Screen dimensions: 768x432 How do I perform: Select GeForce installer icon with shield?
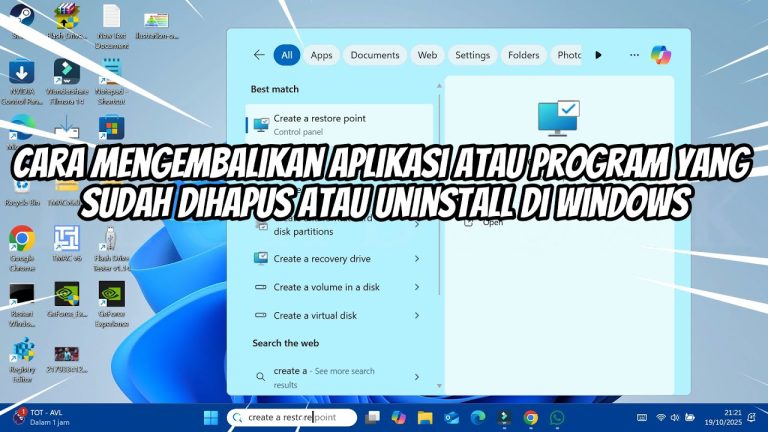pyautogui.click(x=67, y=299)
